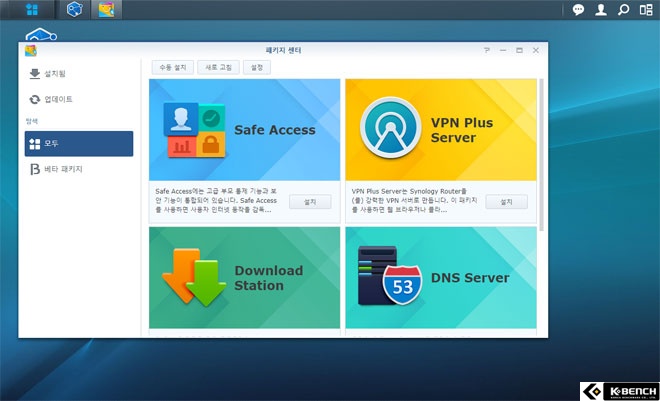The image size is (660, 401).
Task: Open user account options icon
Action: (601, 10)
